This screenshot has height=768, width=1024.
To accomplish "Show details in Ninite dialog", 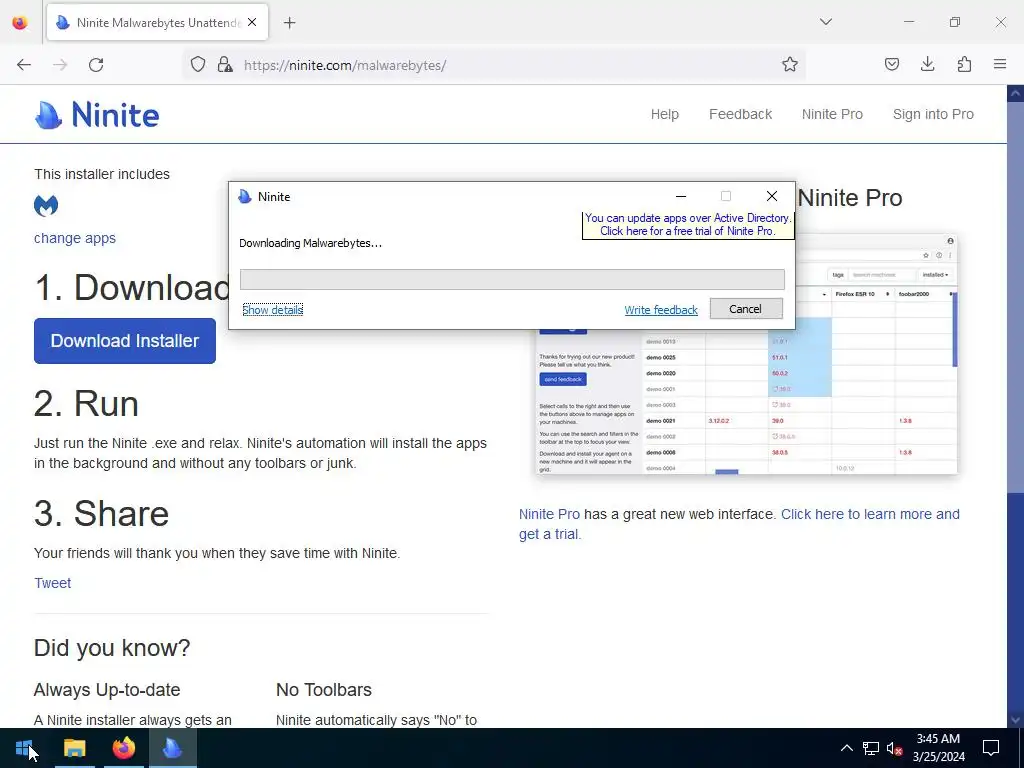I will click(x=272, y=310).
